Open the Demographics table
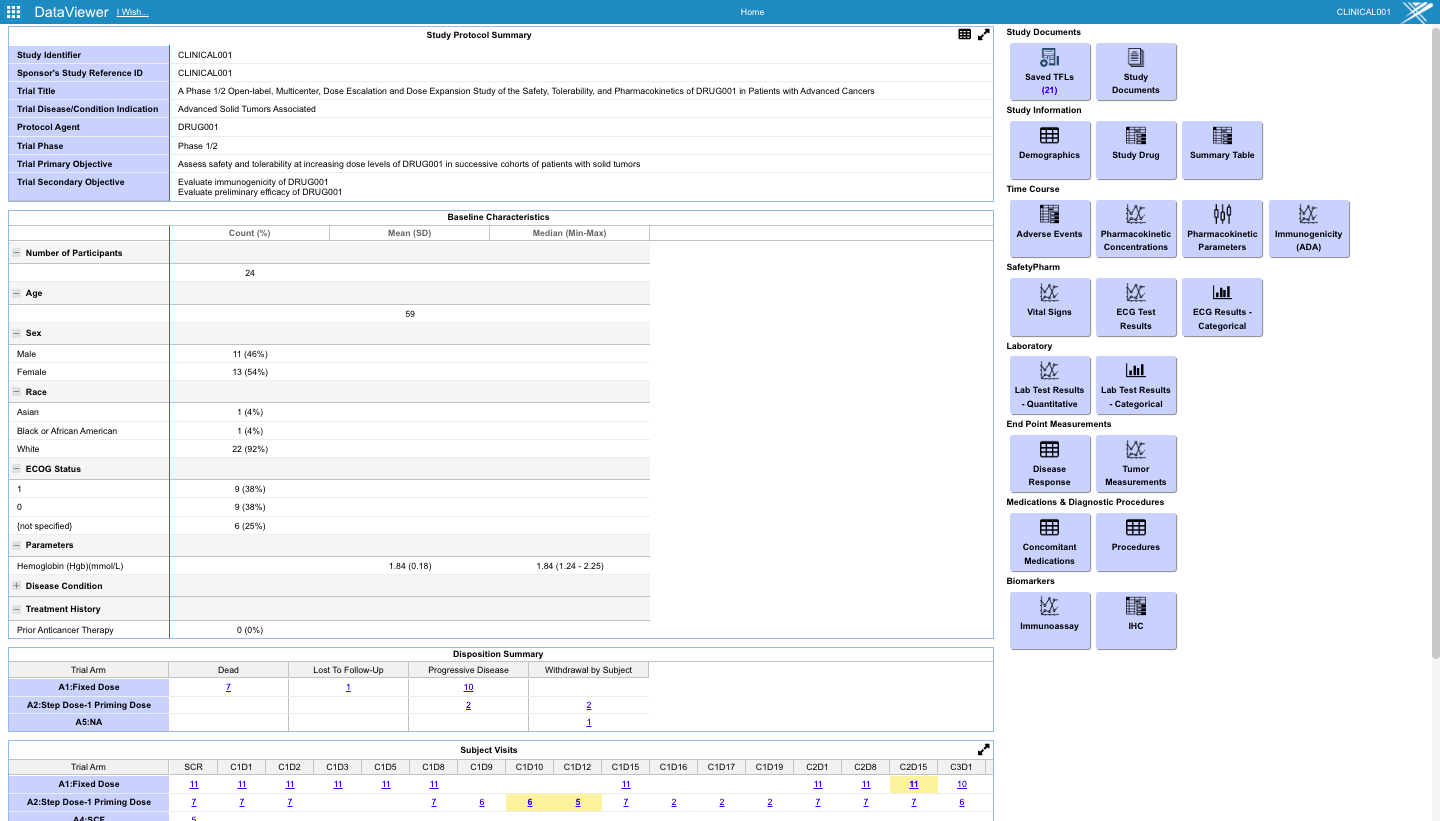 (1049, 150)
